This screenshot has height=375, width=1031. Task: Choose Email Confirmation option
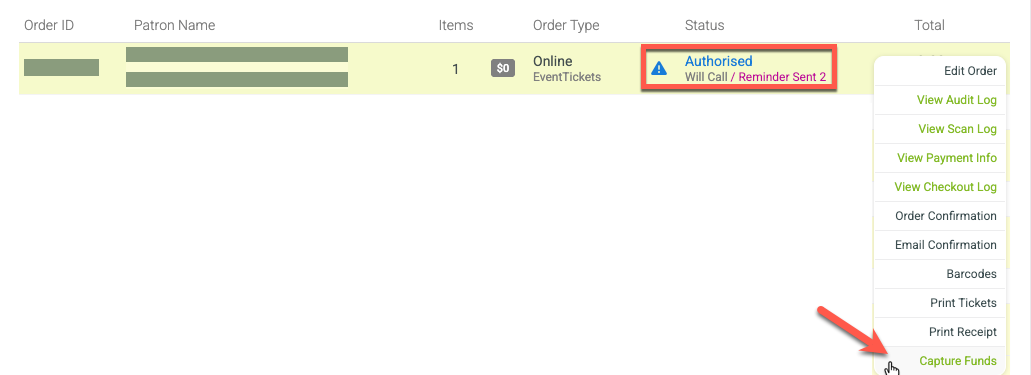946,245
